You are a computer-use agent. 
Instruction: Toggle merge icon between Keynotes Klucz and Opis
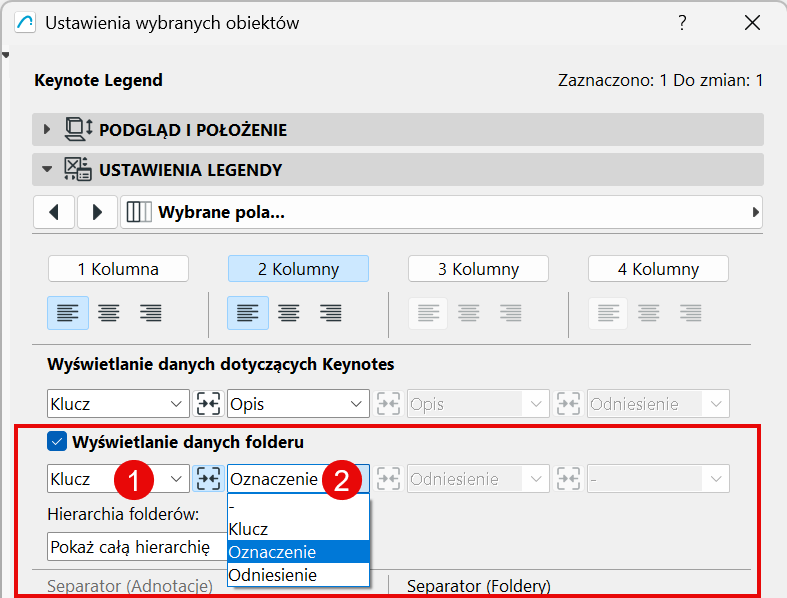(x=208, y=404)
